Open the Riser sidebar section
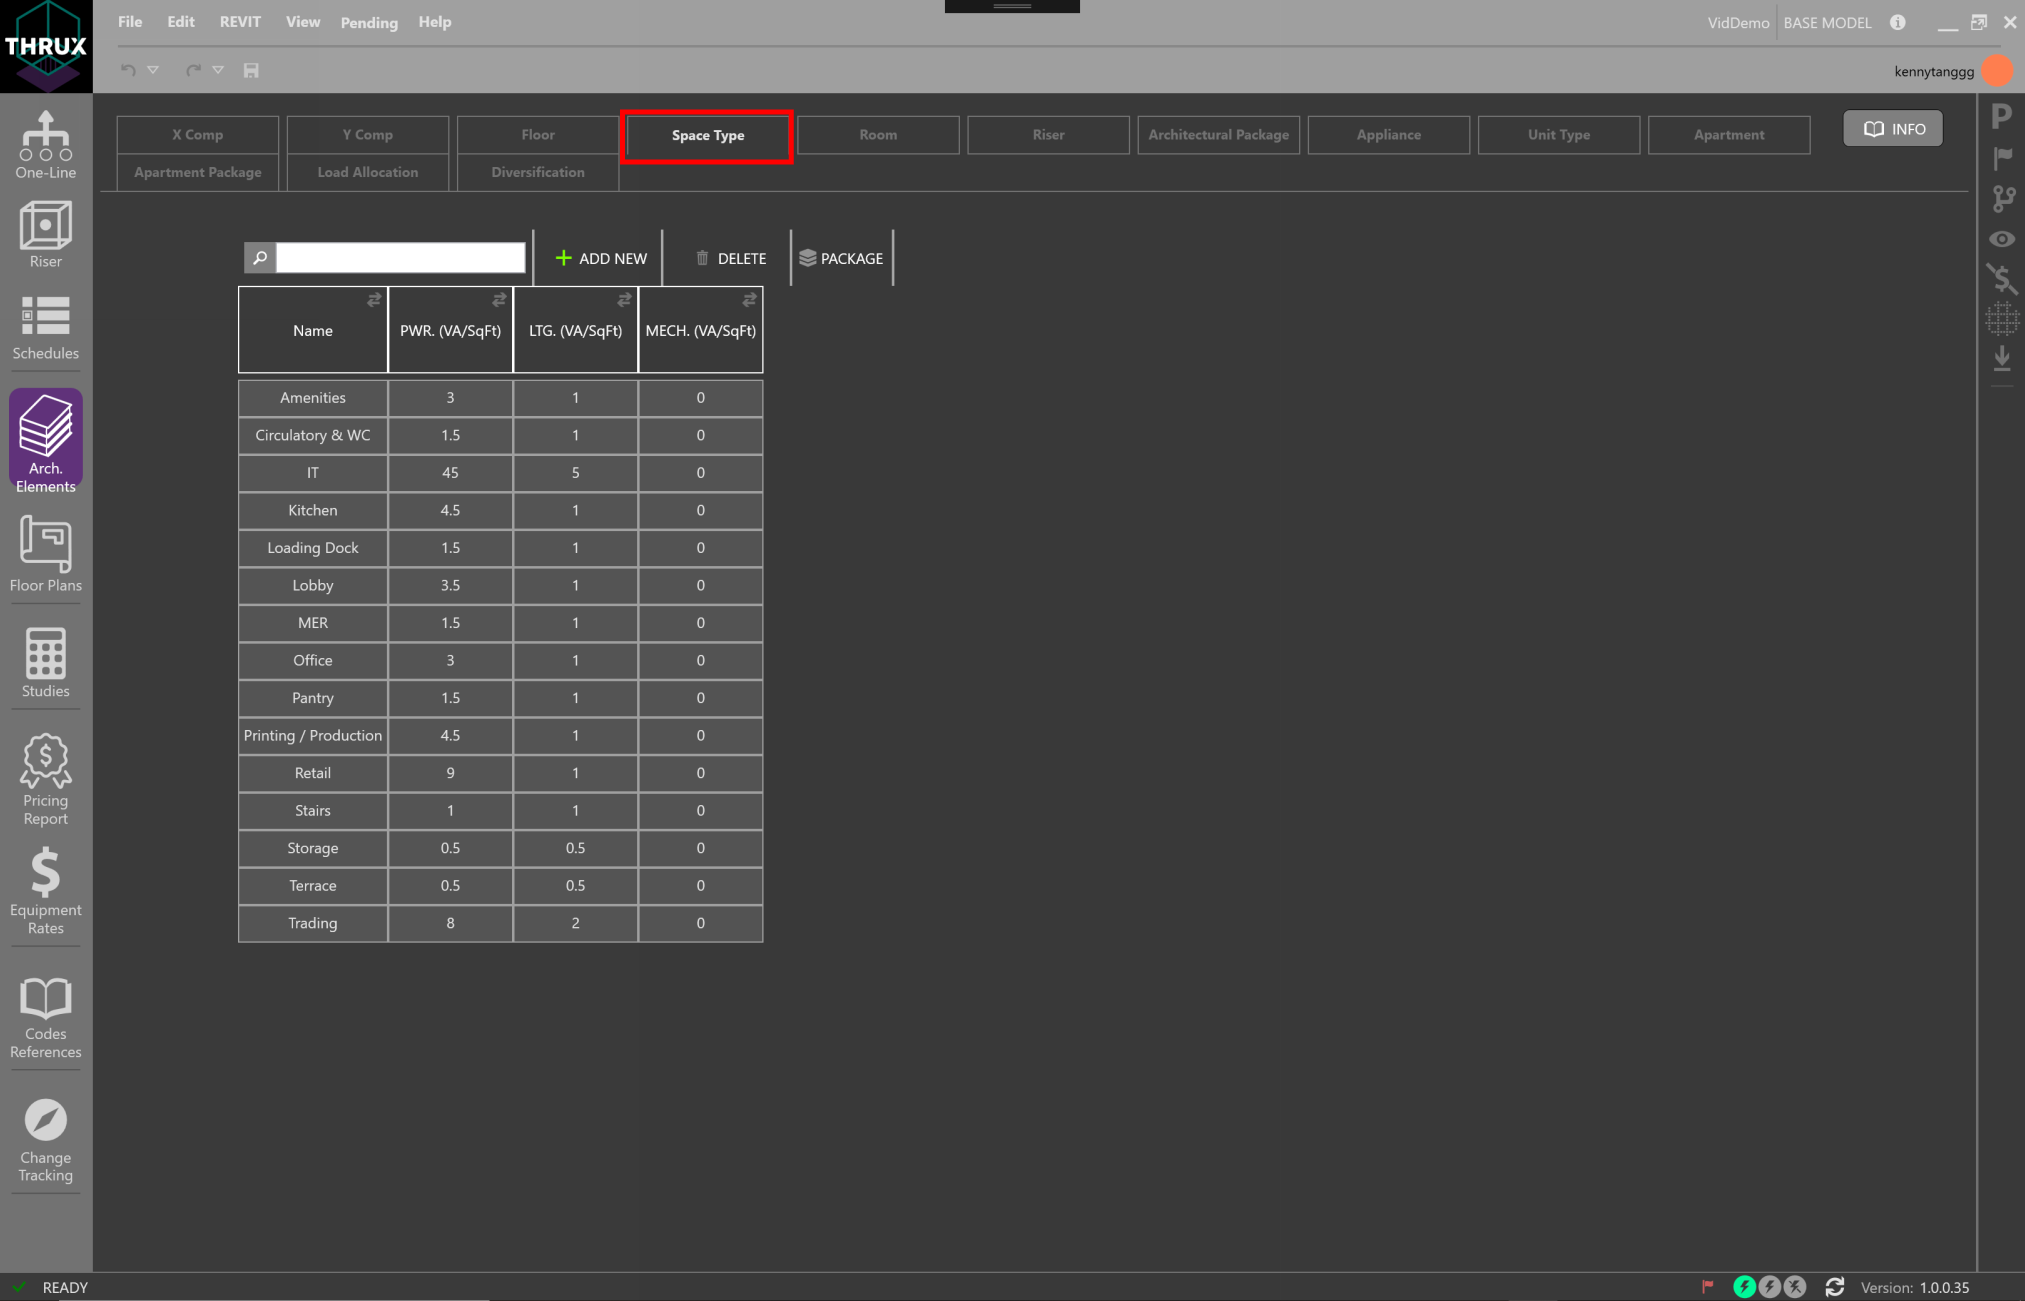 [x=45, y=234]
